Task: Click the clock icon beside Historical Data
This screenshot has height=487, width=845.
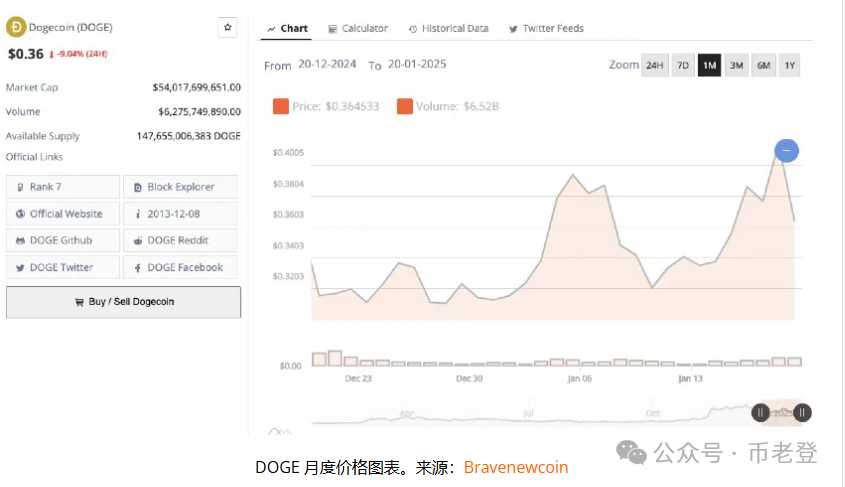Action: [x=413, y=29]
